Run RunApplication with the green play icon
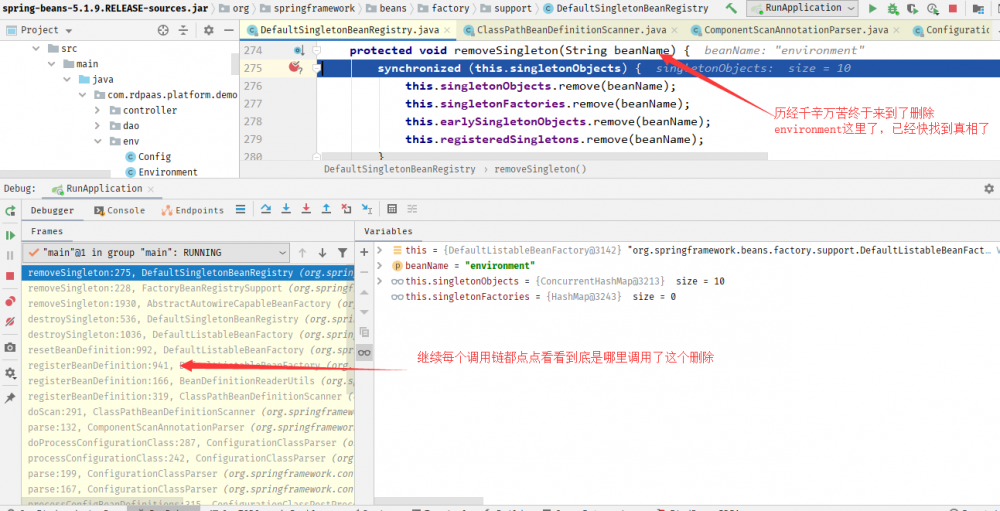1000x511 pixels. pos(873,8)
